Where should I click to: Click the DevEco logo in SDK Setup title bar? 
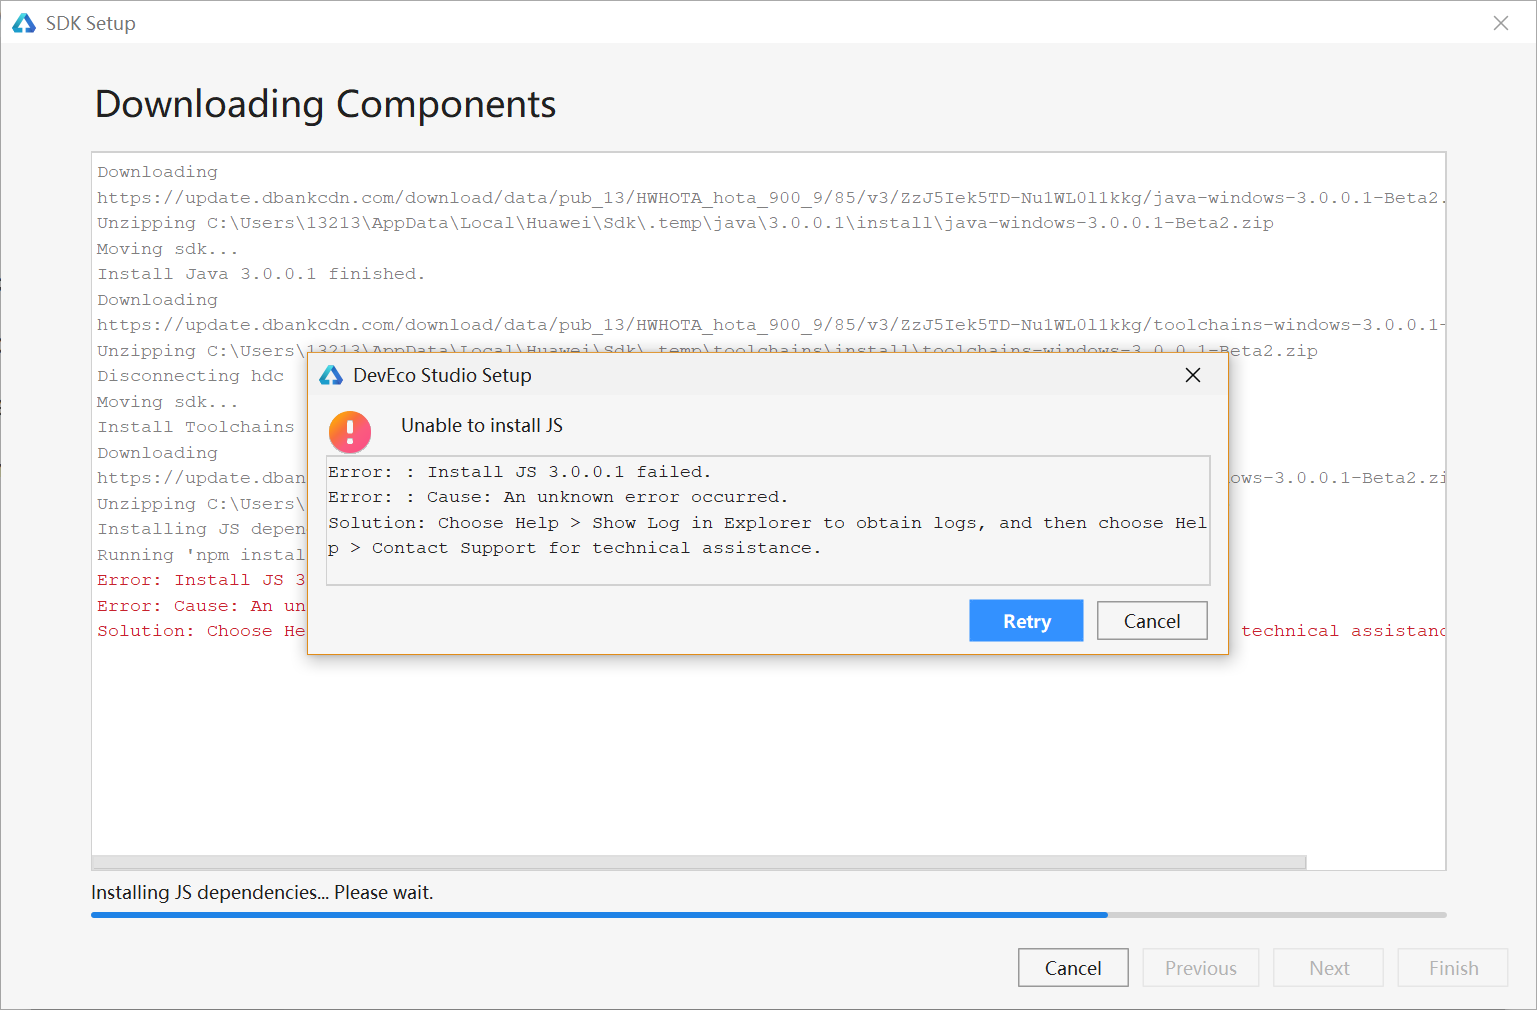pos(24,23)
